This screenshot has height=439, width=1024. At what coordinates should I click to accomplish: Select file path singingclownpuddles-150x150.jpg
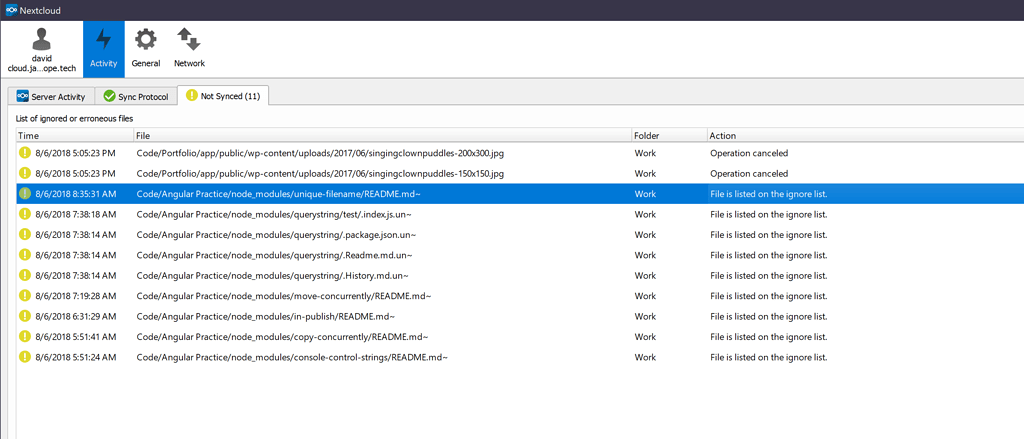320,174
